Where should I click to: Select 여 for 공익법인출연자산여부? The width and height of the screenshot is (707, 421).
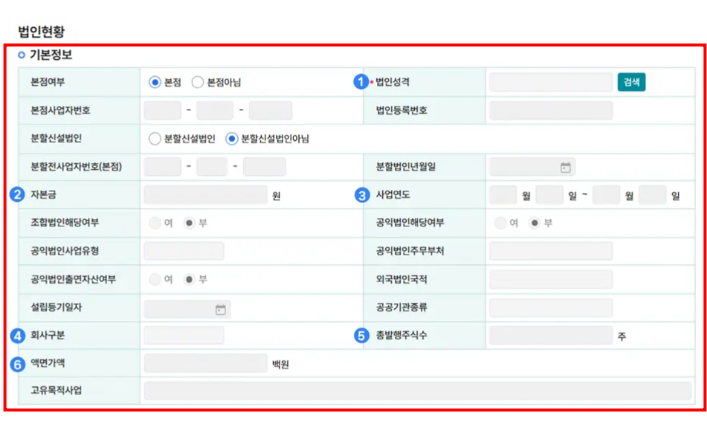pos(155,279)
